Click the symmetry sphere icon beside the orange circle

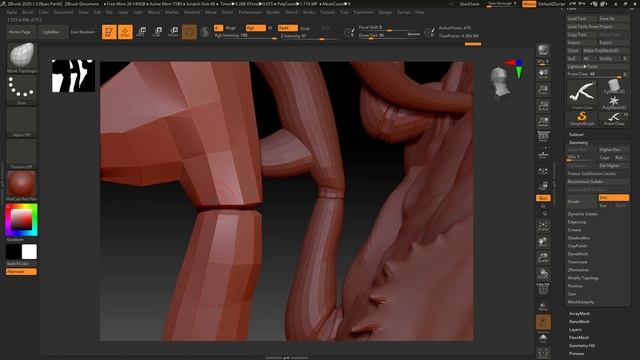tap(205, 31)
